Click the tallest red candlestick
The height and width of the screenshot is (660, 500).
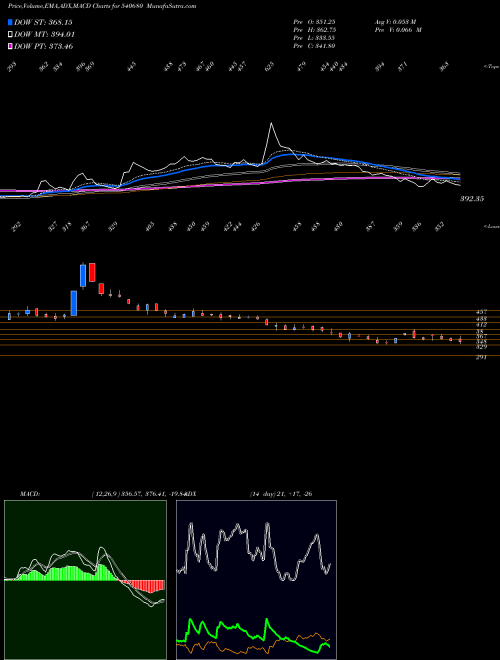(92, 272)
